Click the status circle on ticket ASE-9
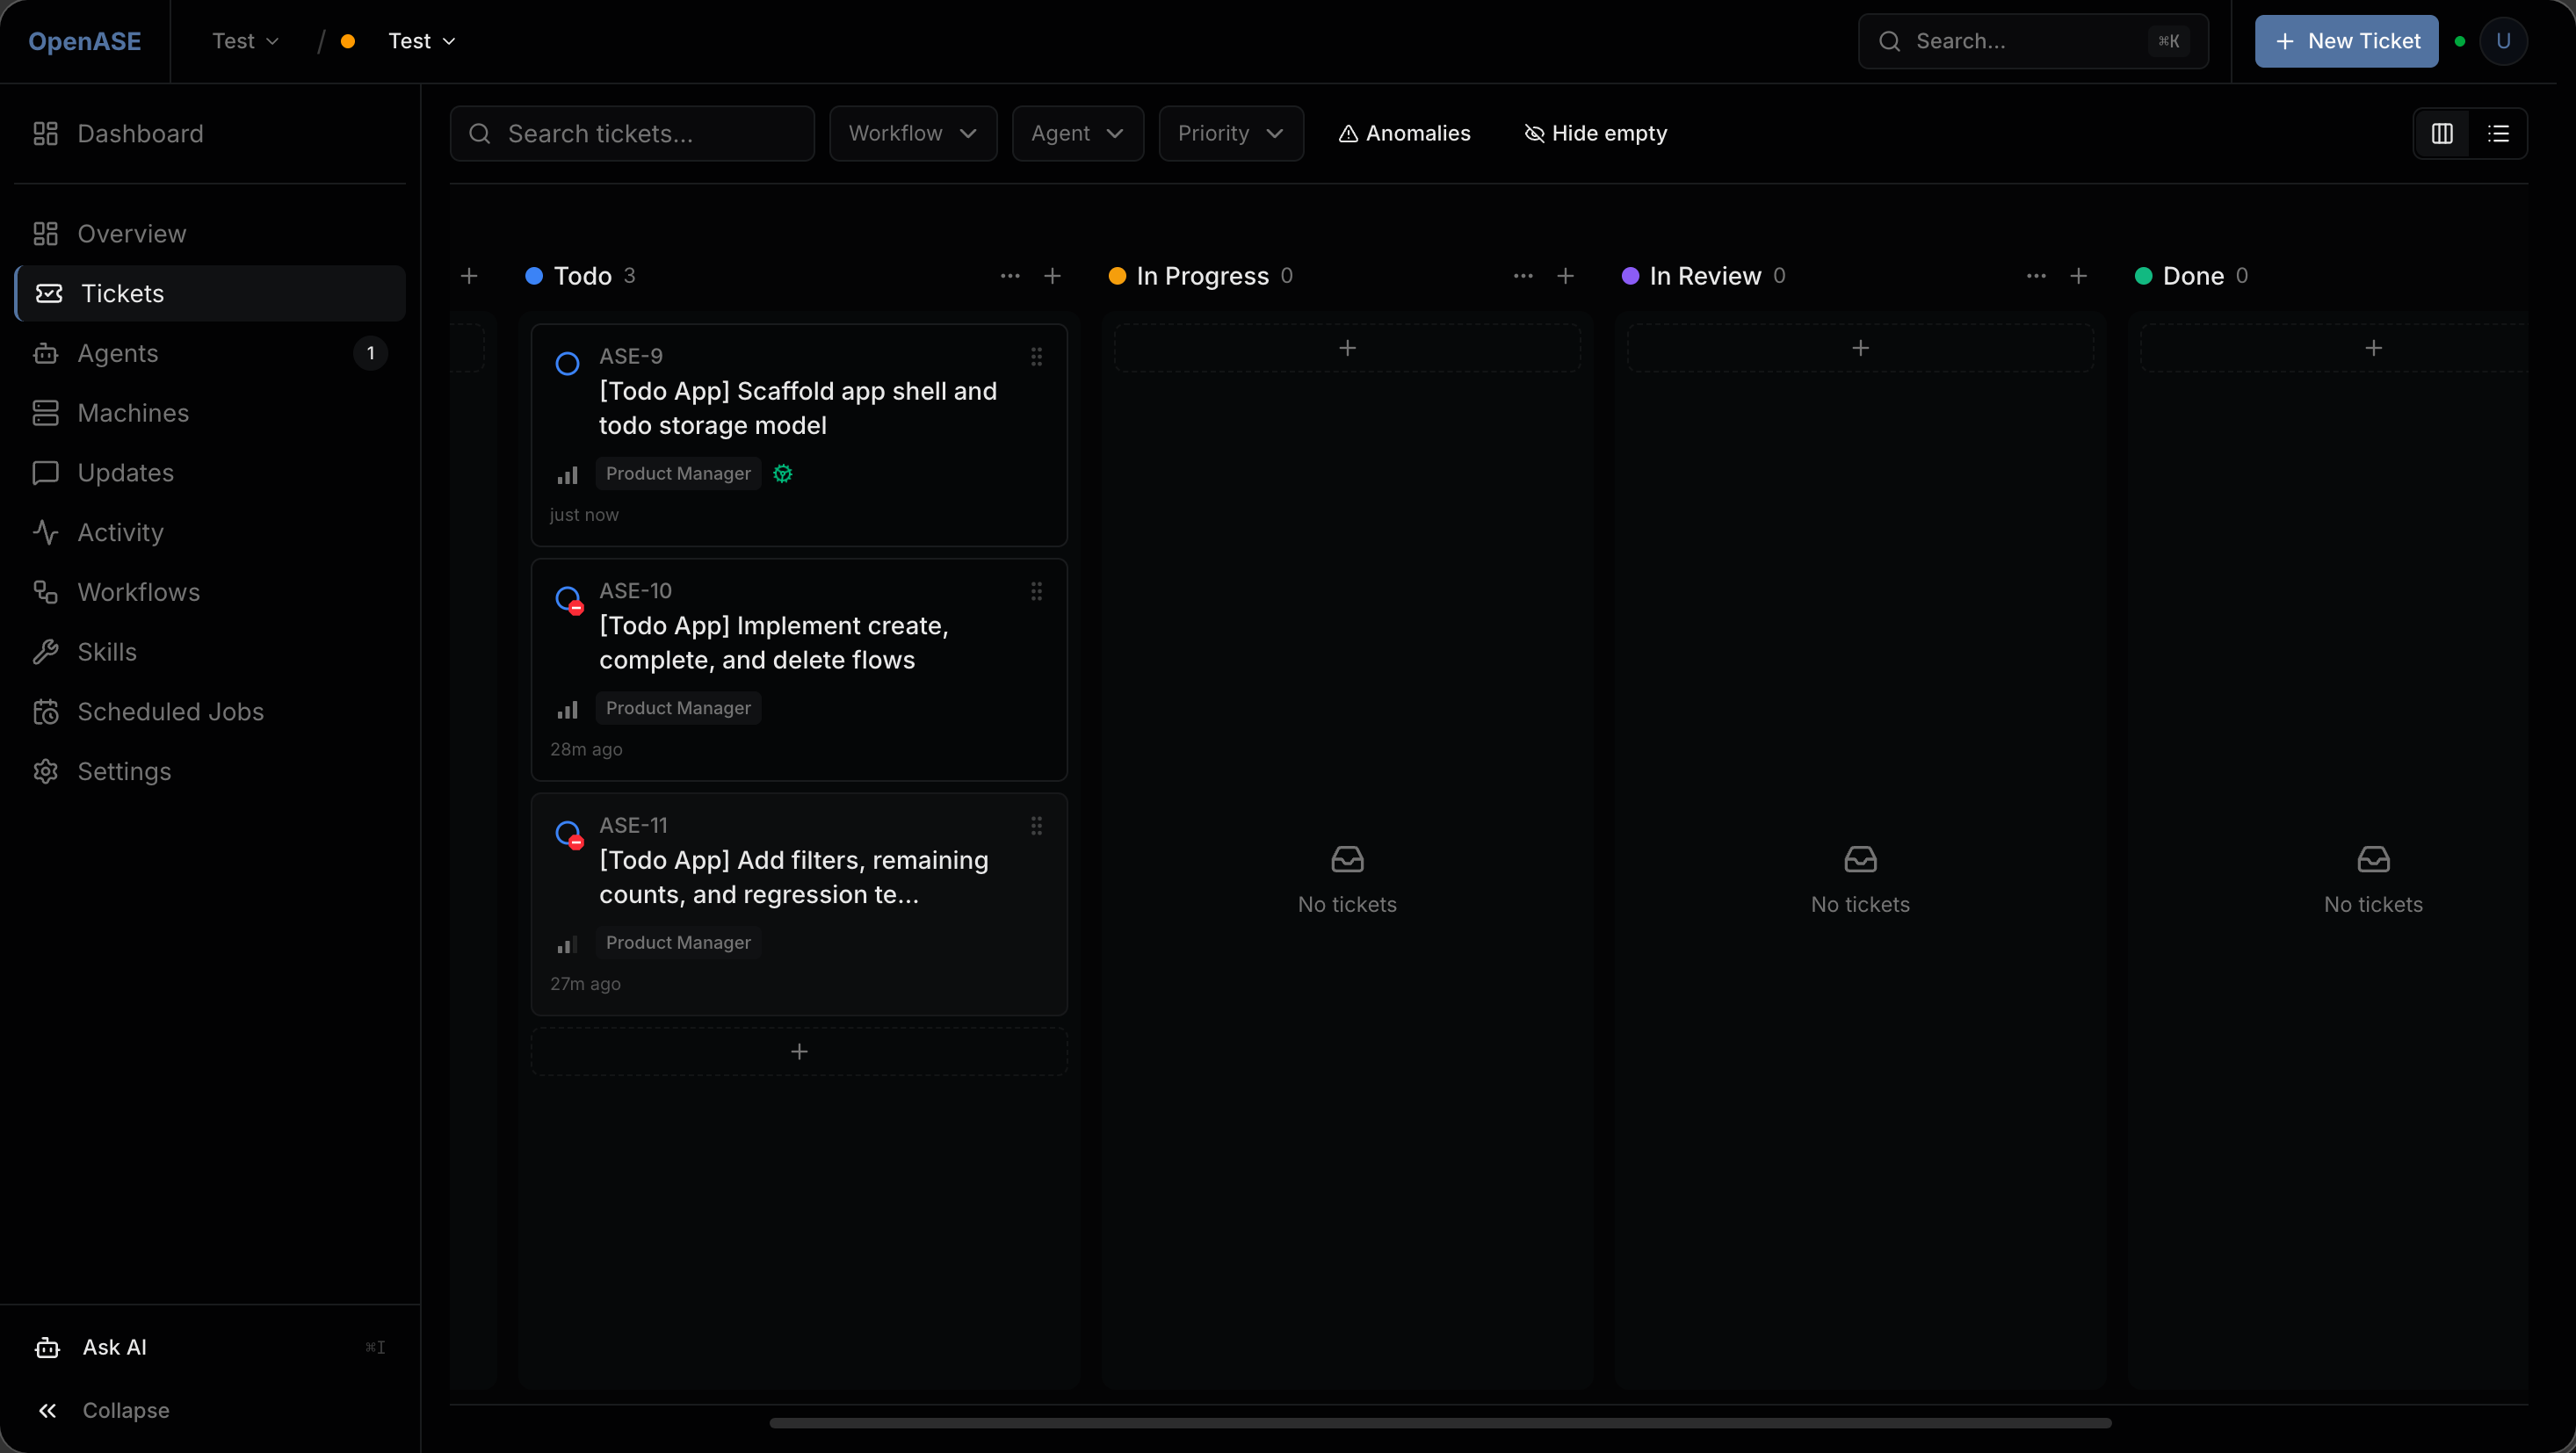The height and width of the screenshot is (1453, 2576). point(567,363)
